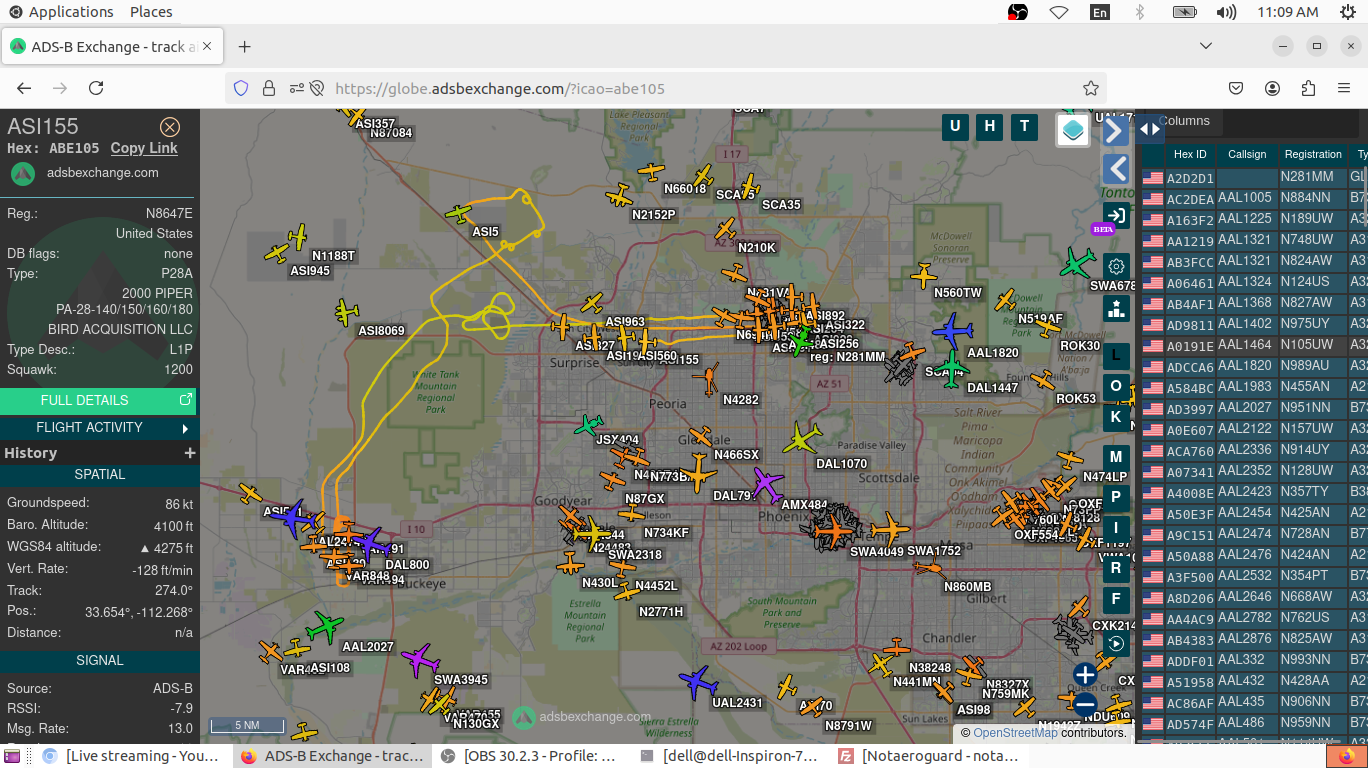Click the table width resize arrows icon
Viewport: 1368px width, 768px height.
1150,128
